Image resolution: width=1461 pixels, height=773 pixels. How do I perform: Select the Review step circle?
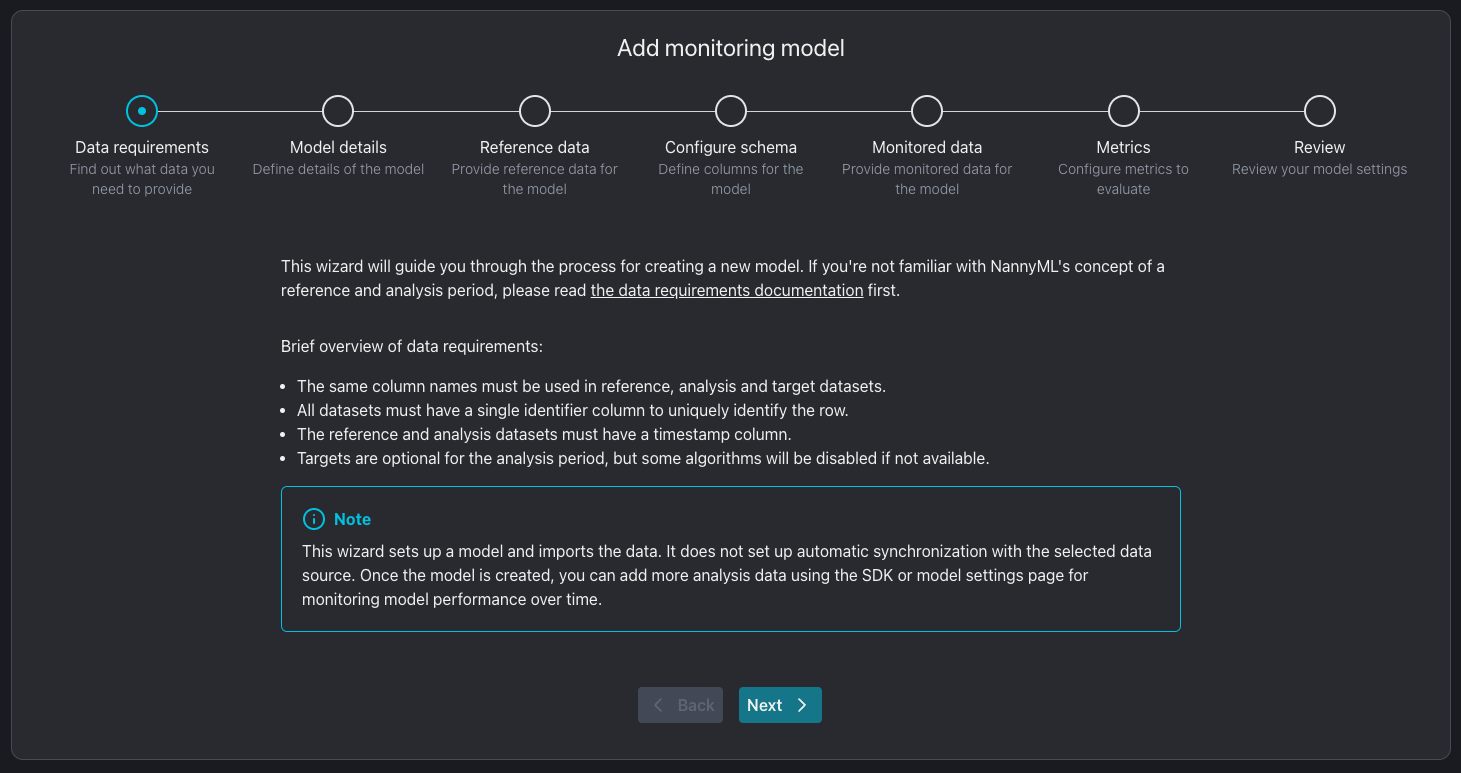point(1320,111)
